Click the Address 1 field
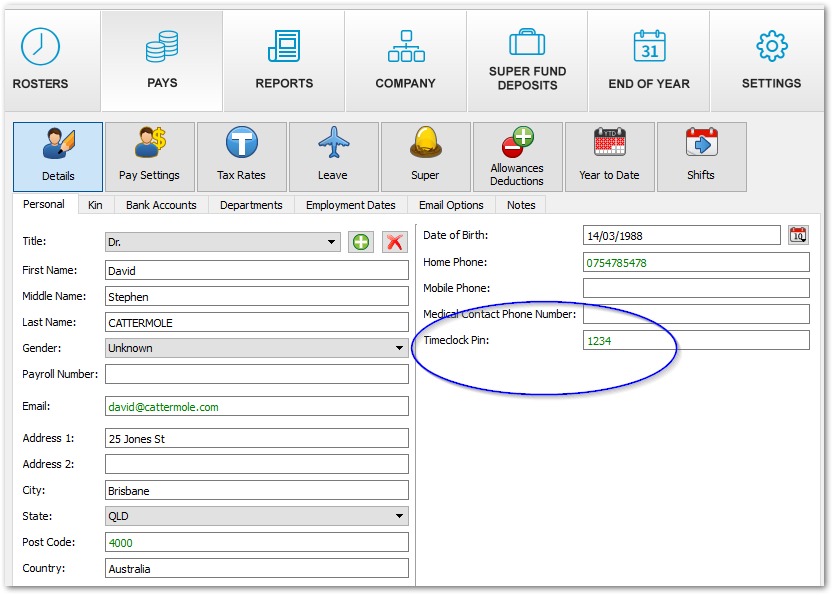The width and height of the screenshot is (833, 595). 257,438
